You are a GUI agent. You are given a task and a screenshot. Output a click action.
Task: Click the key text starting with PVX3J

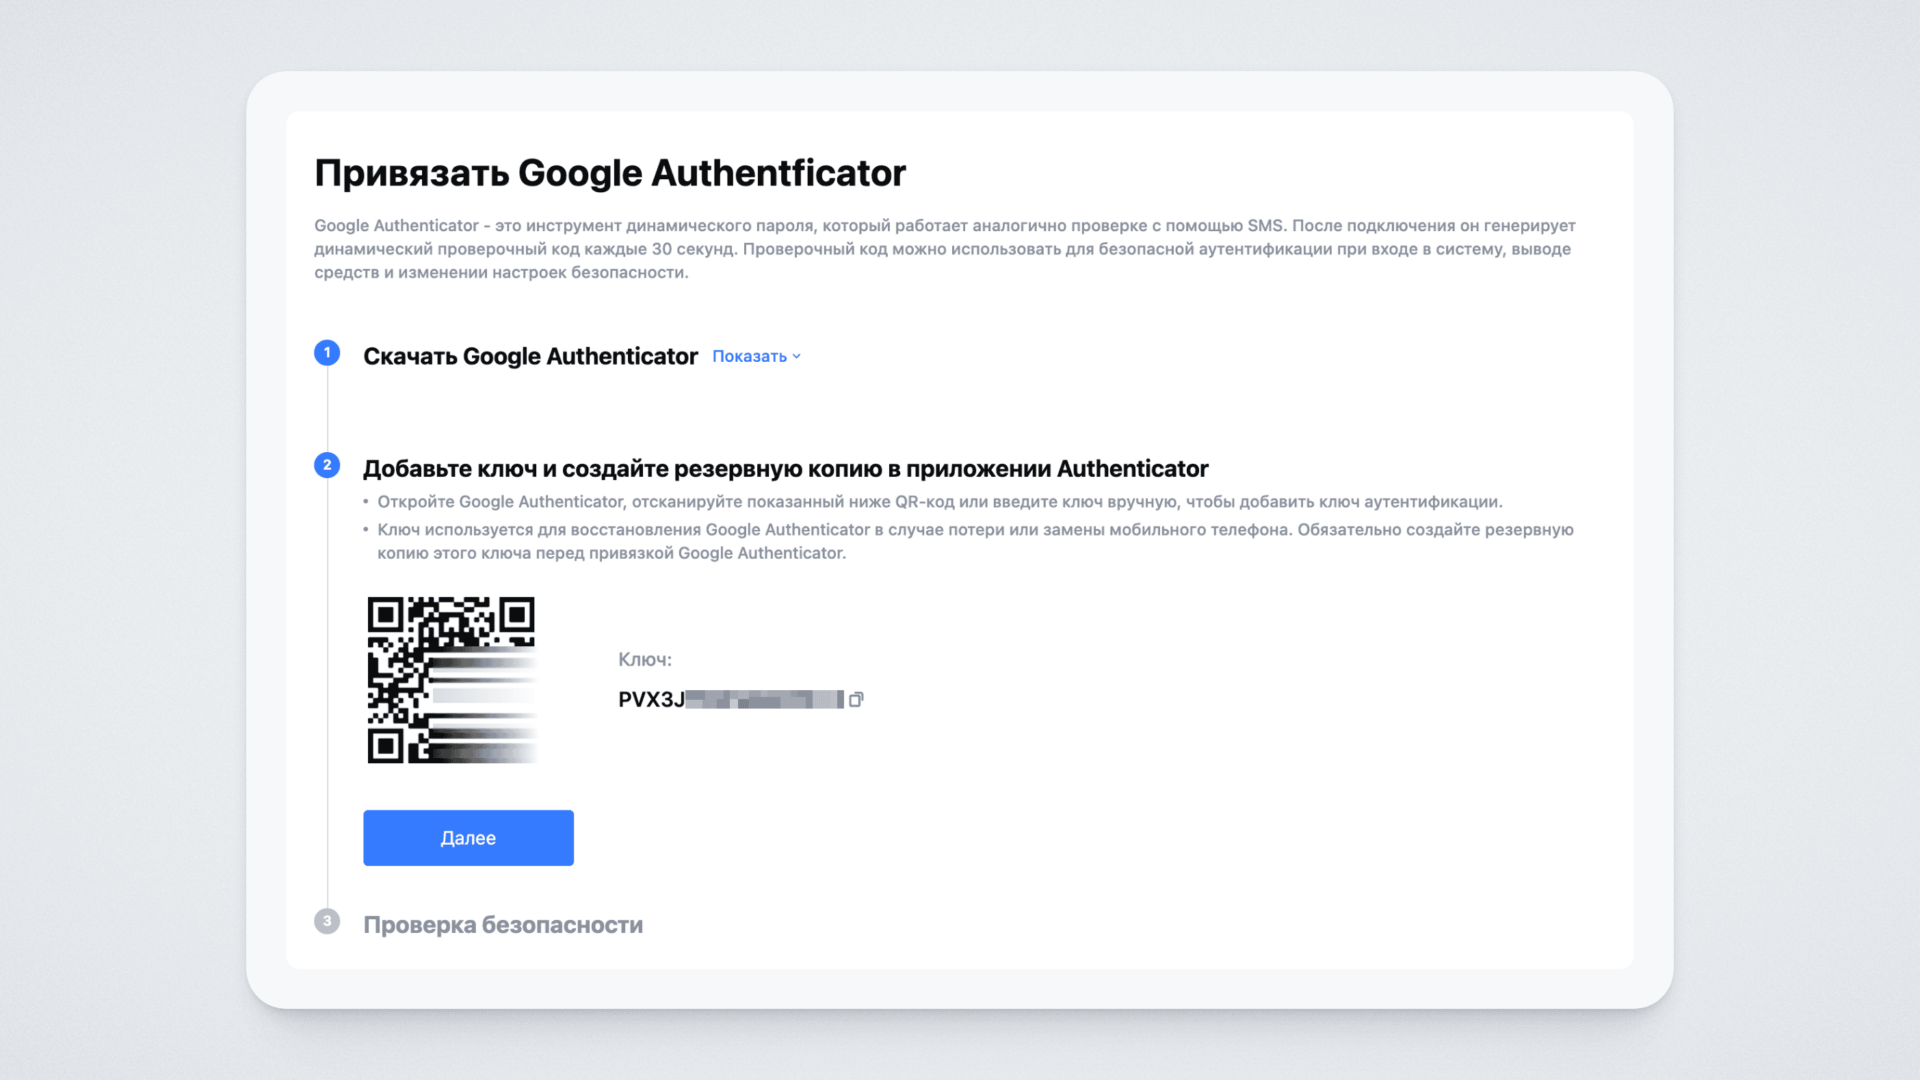click(x=651, y=700)
